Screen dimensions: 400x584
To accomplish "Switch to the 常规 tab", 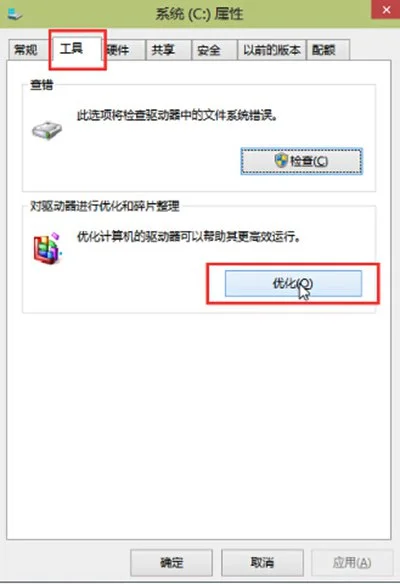I will [26, 50].
